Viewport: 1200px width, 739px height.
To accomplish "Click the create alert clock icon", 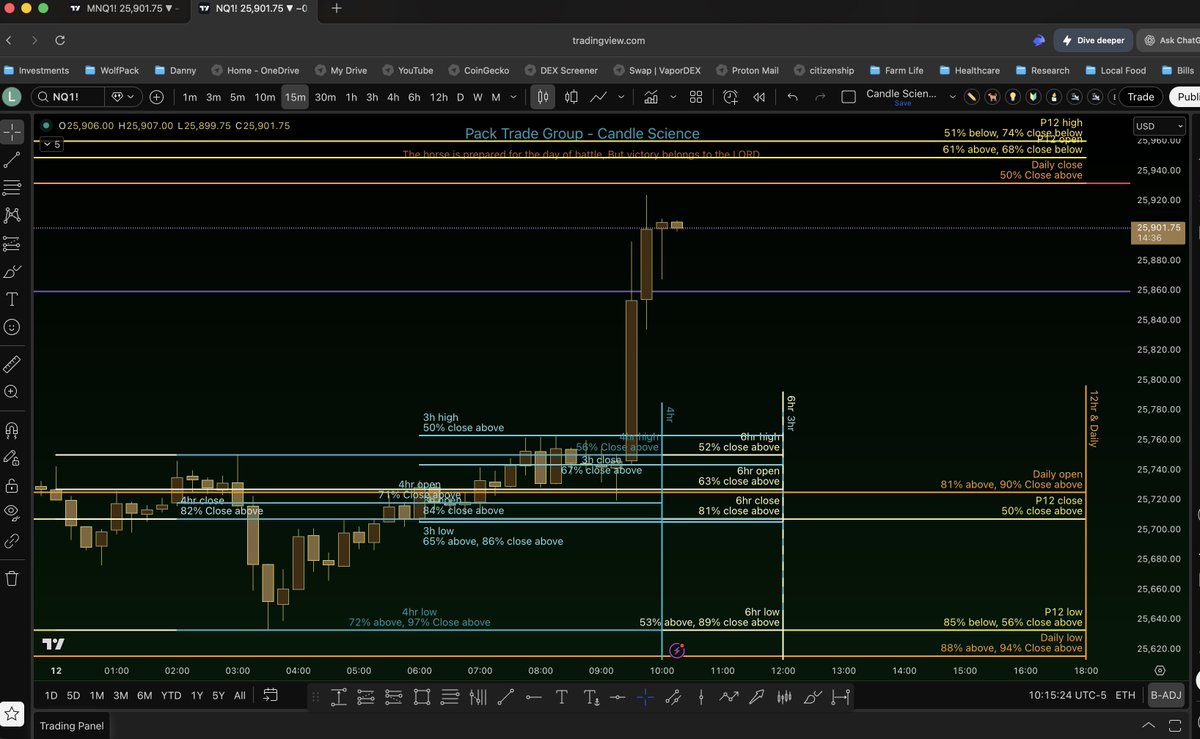I will click(730, 97).
